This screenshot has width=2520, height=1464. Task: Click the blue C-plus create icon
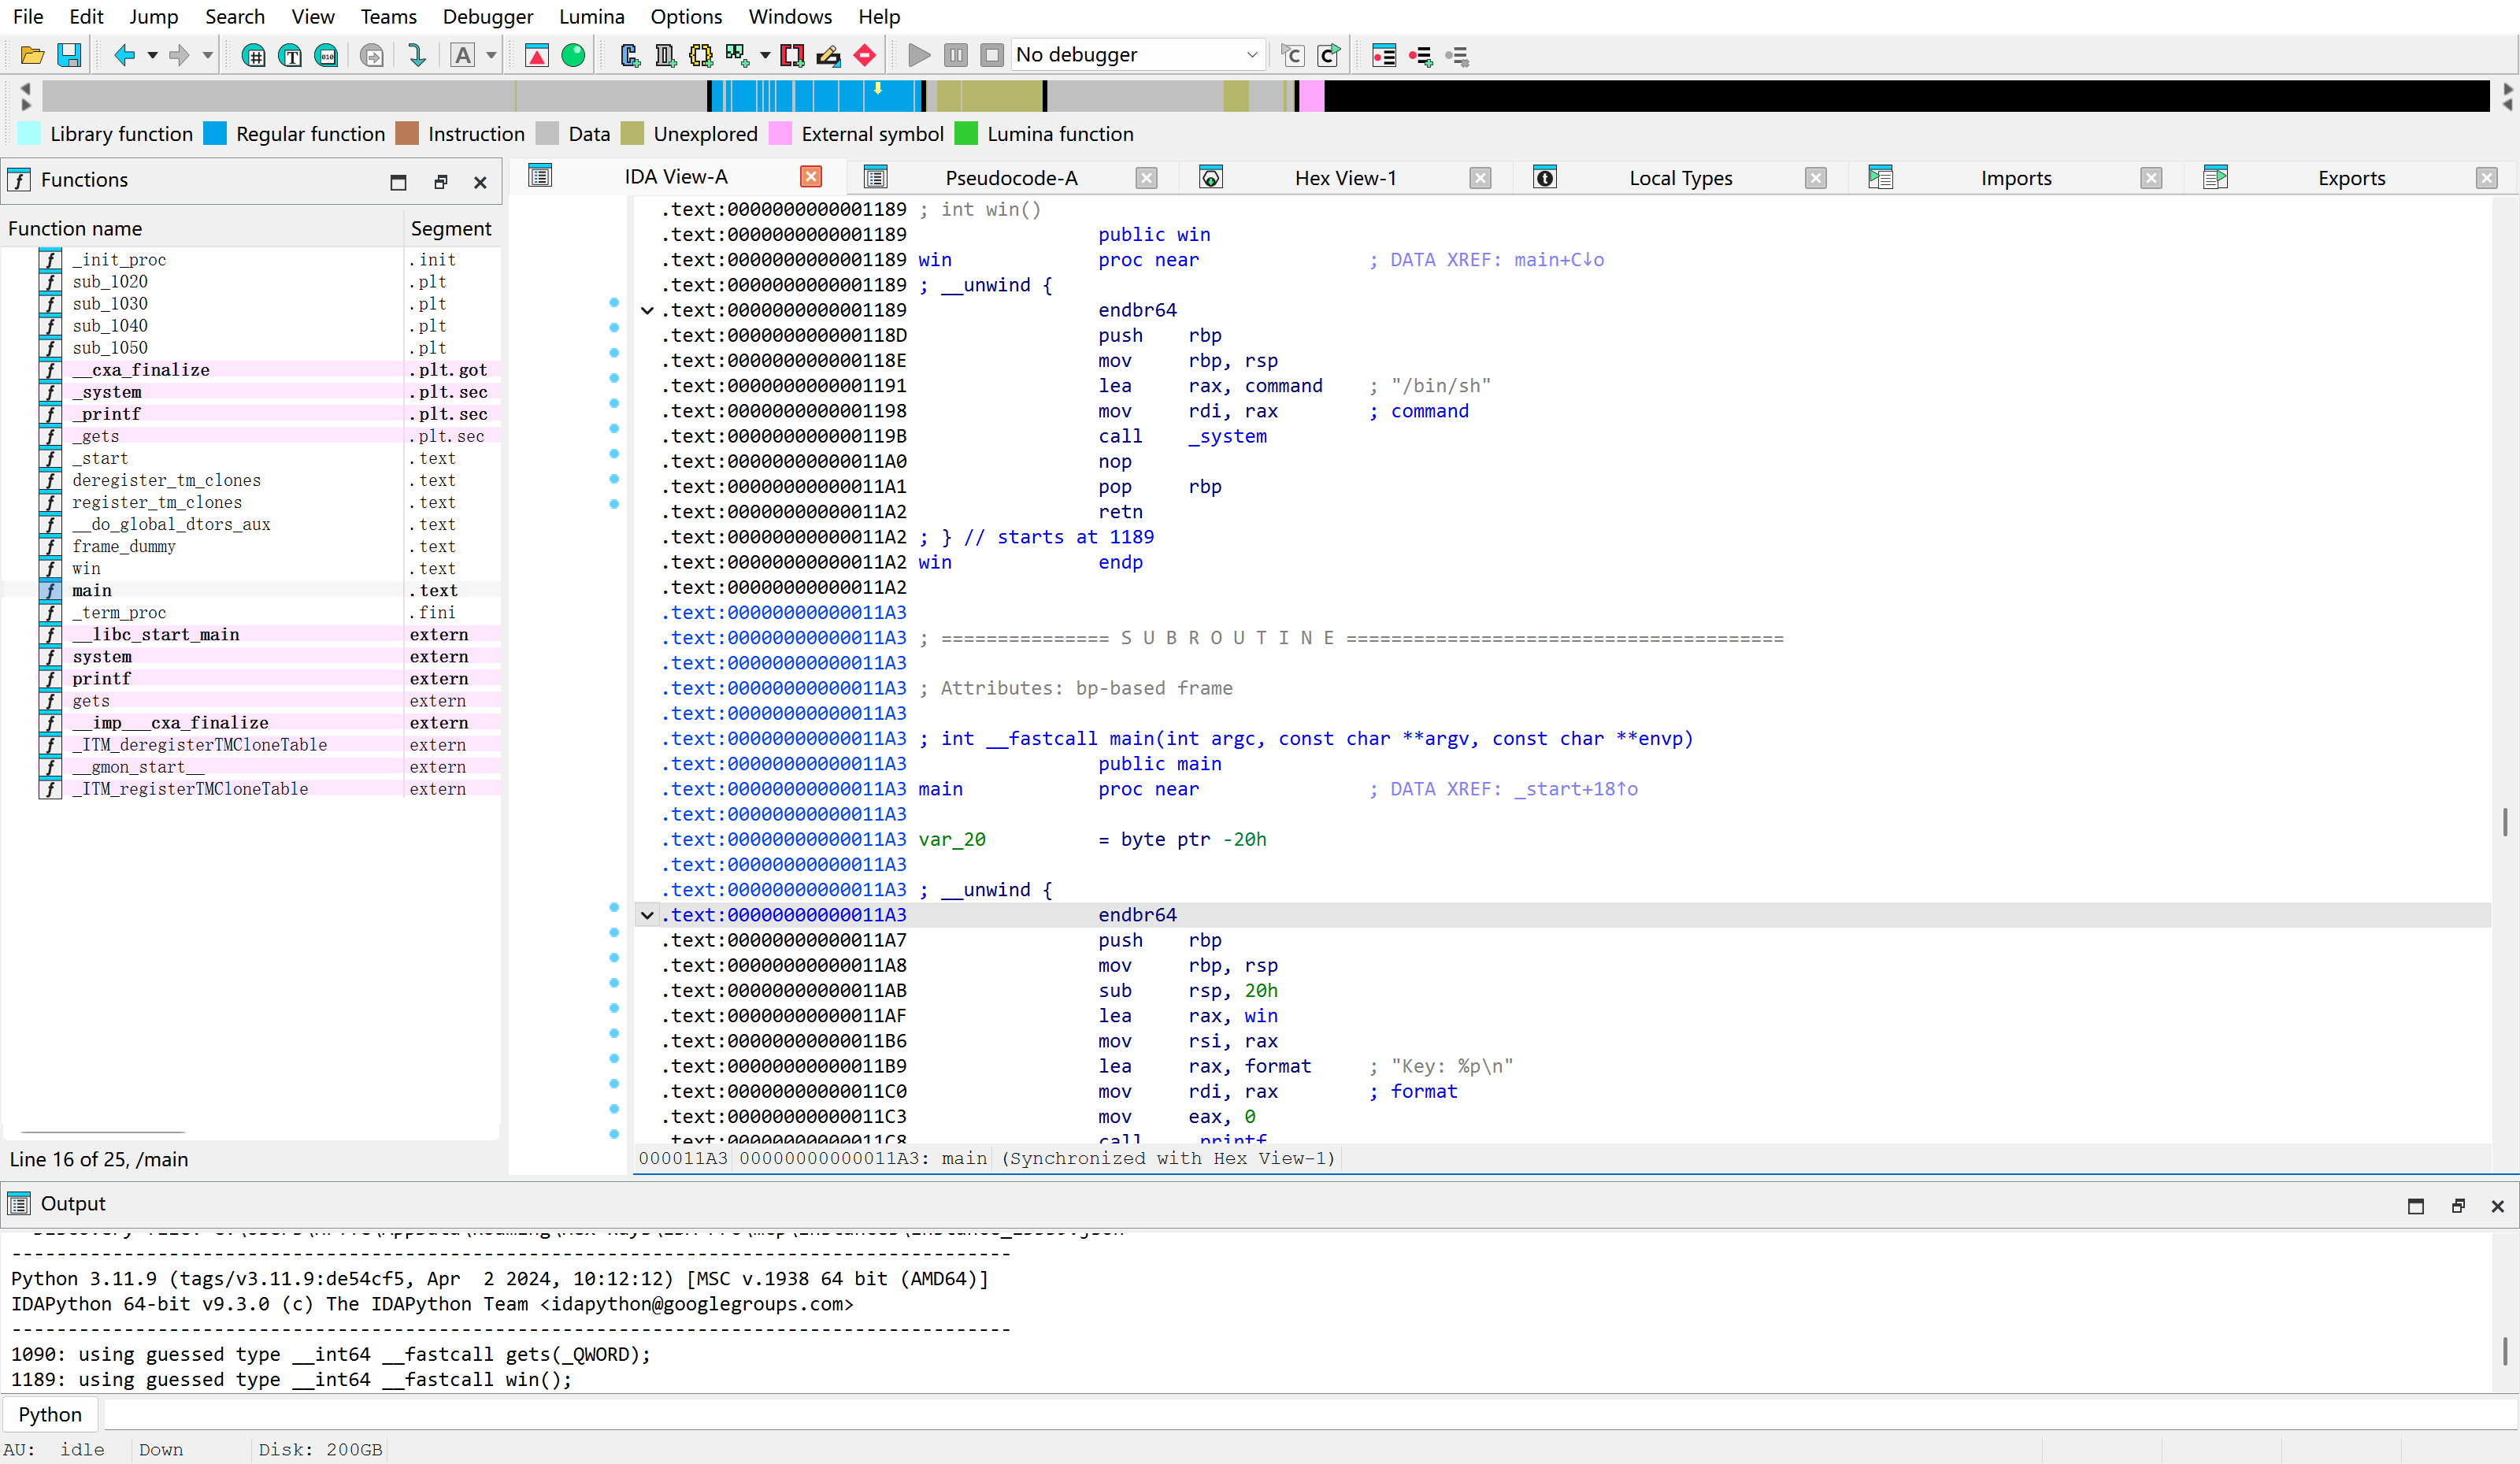tap(629, 55)
